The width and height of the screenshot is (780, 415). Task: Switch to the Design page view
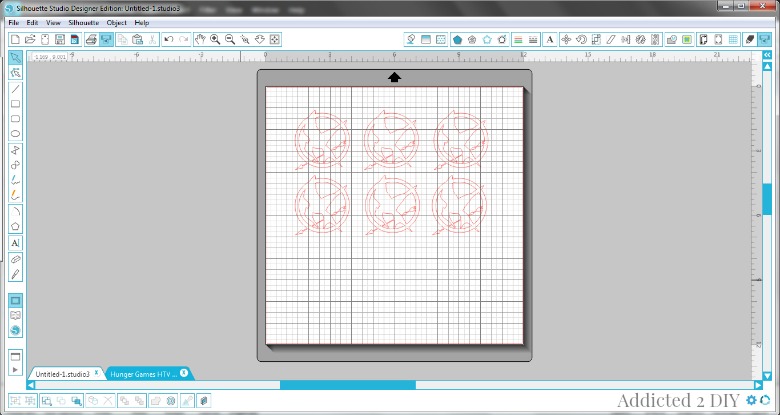(x=15, y=301)
